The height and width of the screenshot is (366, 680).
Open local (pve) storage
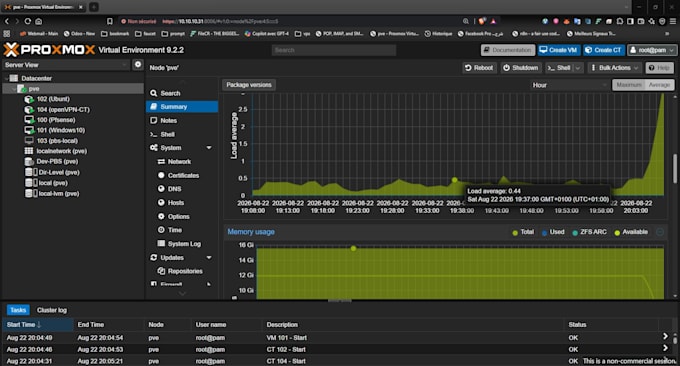[x=52, y=183]
